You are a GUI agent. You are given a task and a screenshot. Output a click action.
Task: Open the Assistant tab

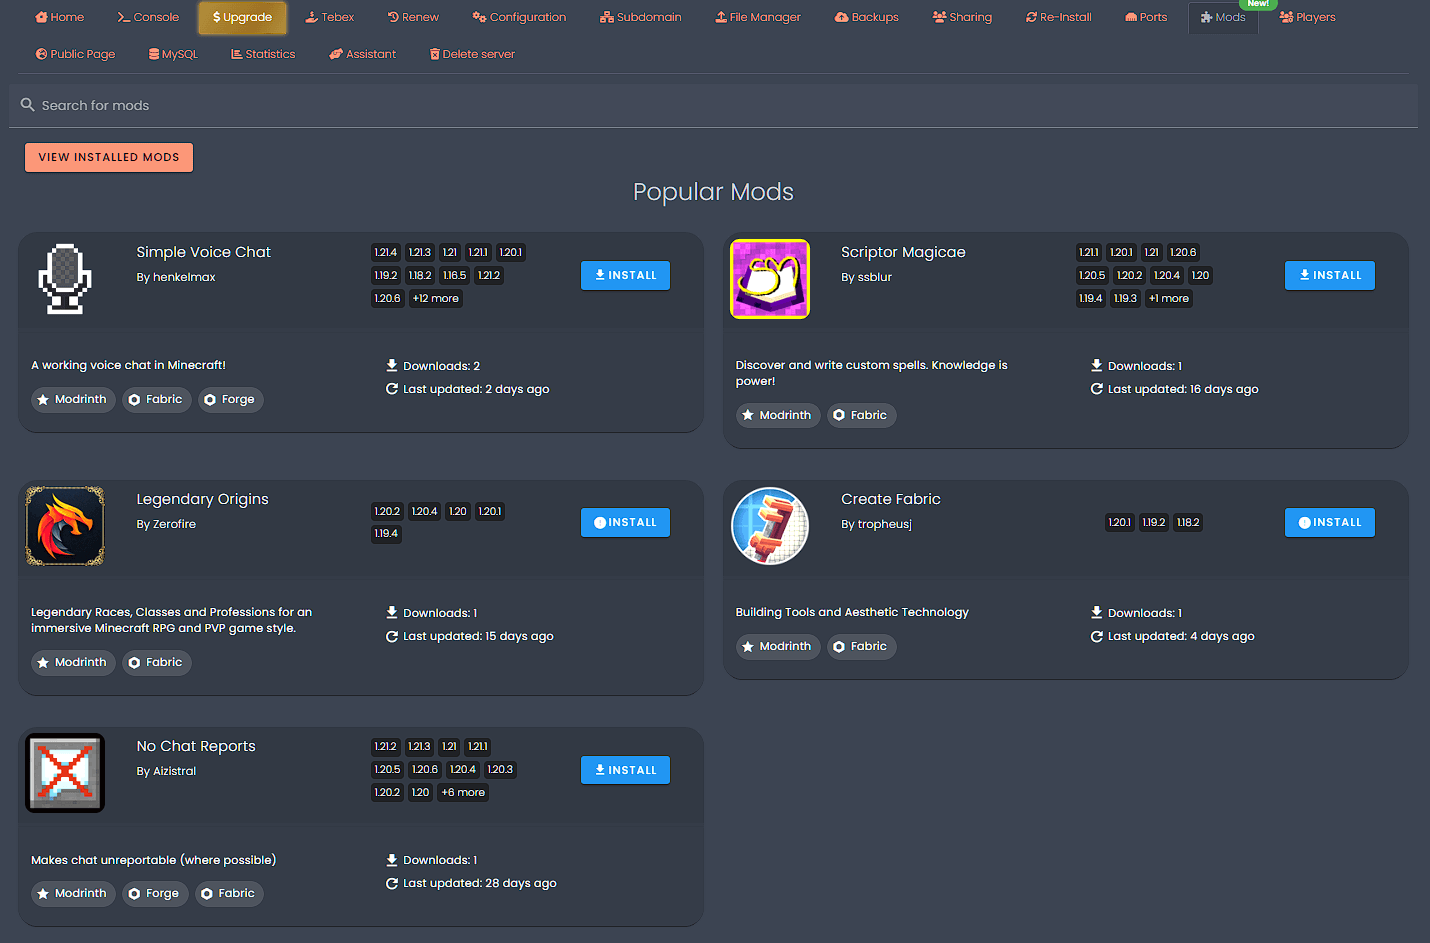(x=363, y=54)
